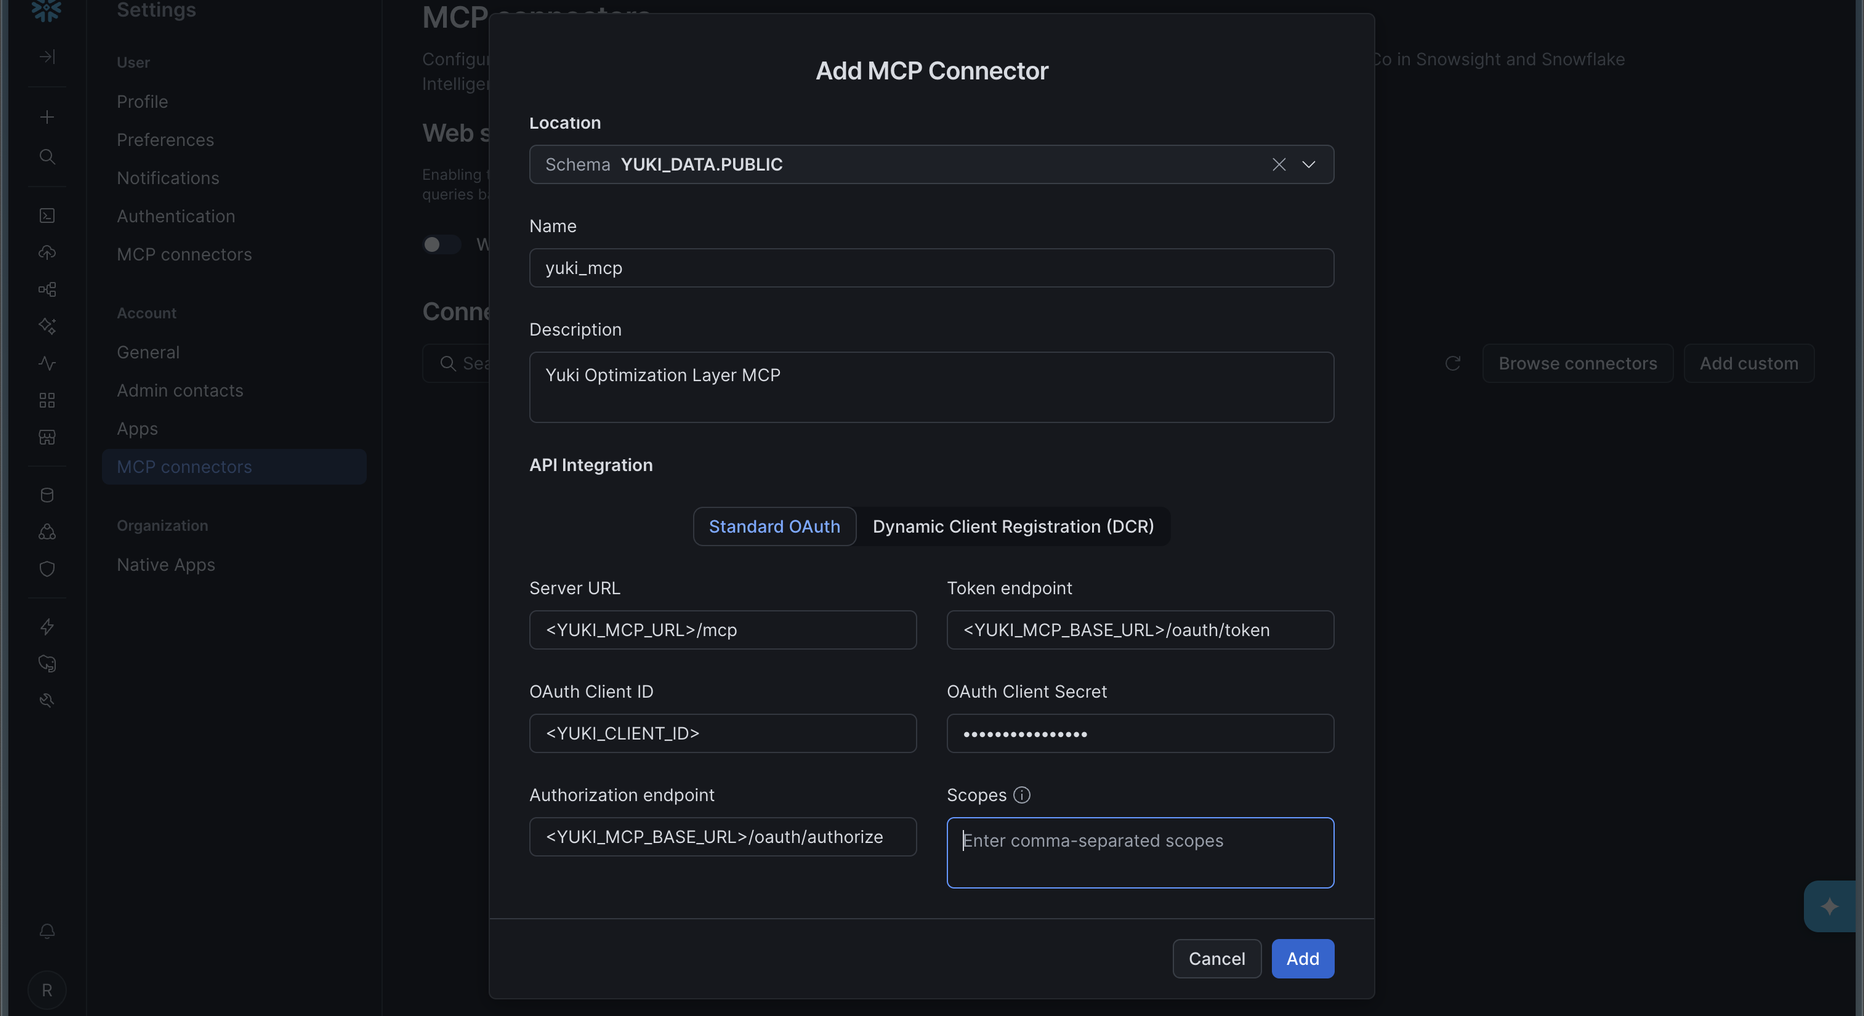Open Profile settings
Viewport: 1864px width, 1016px height.
(142, 102)
